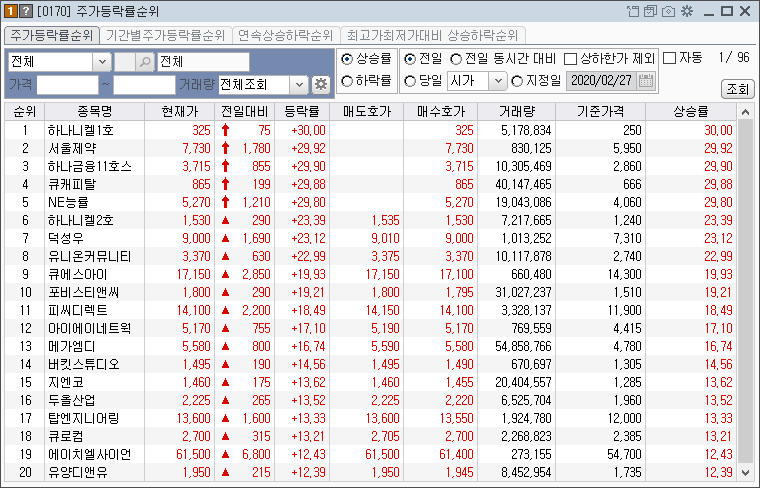
Task: Click the scrollbar down arrow
Action: 745,472
